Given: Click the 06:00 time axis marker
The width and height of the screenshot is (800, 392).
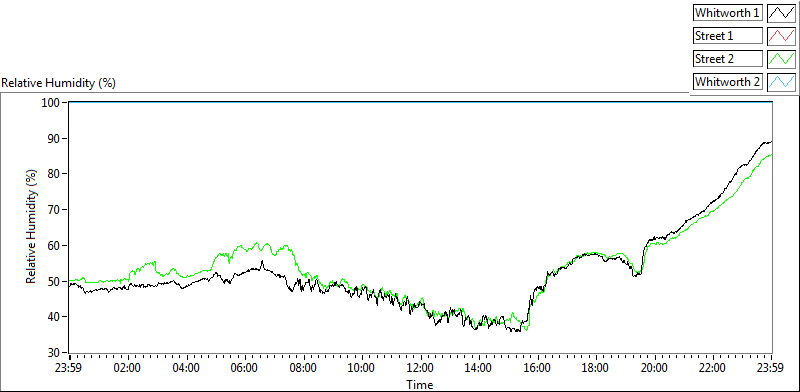Looking at the screenshot, I should (245, 367).
